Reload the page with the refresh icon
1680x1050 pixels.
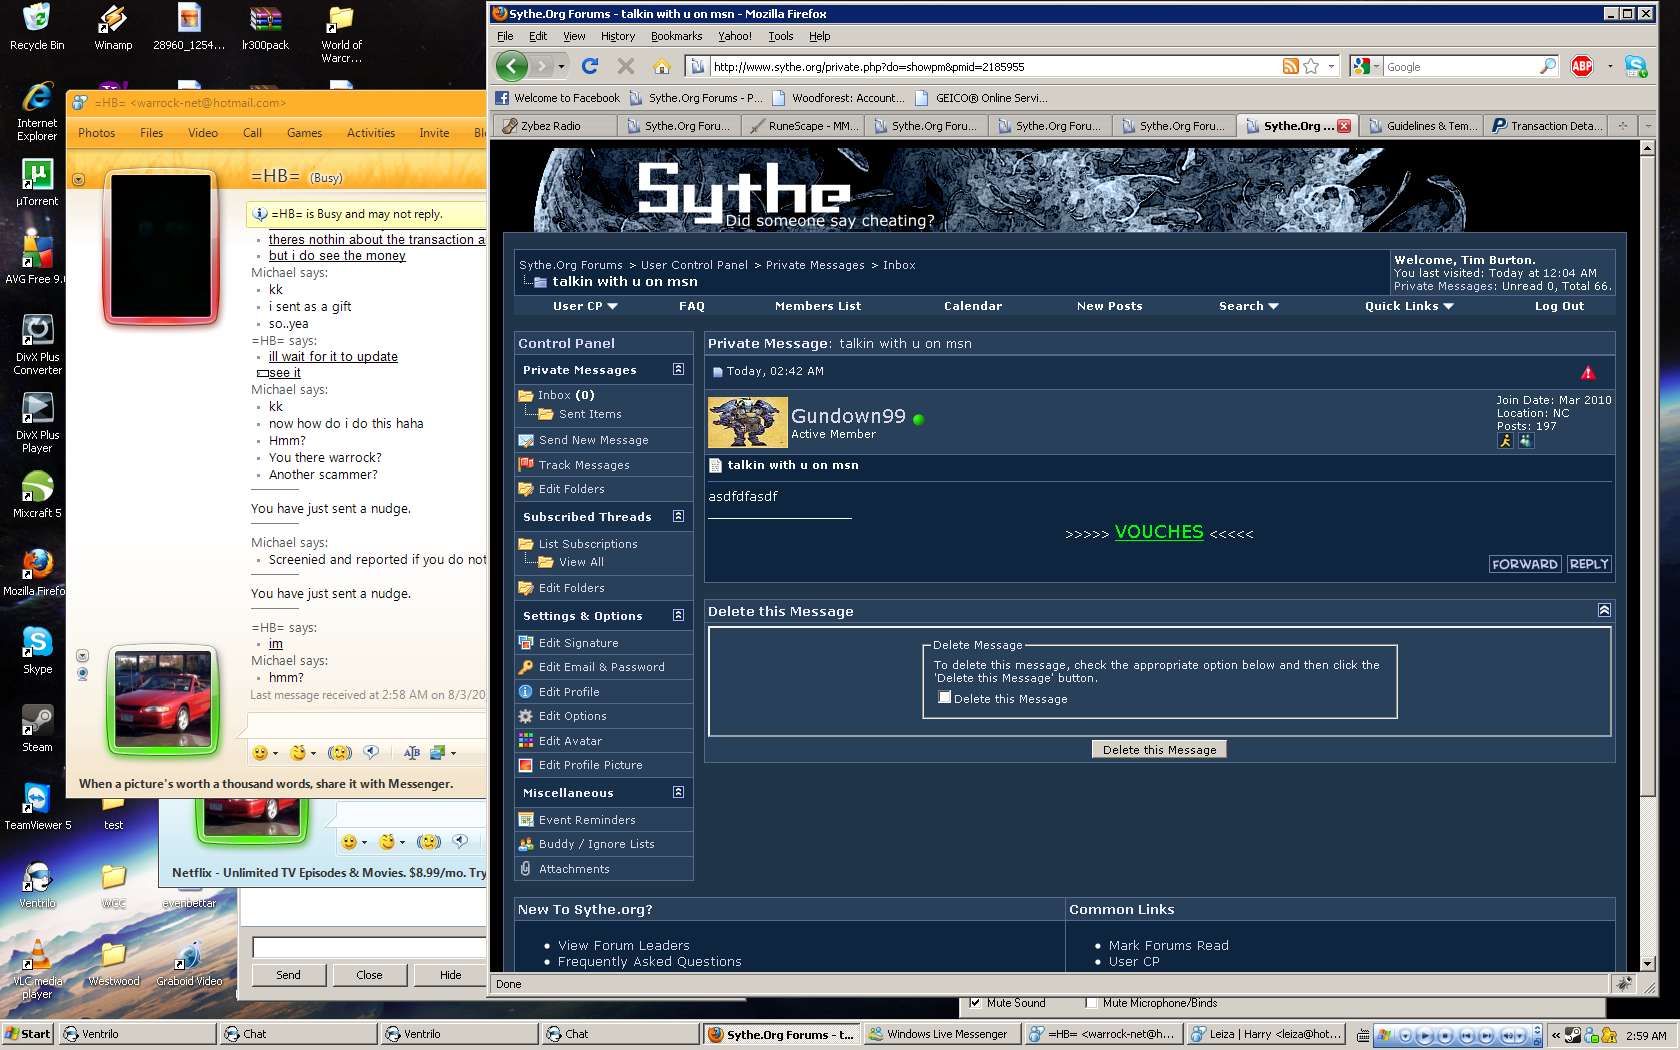point(590,66)
